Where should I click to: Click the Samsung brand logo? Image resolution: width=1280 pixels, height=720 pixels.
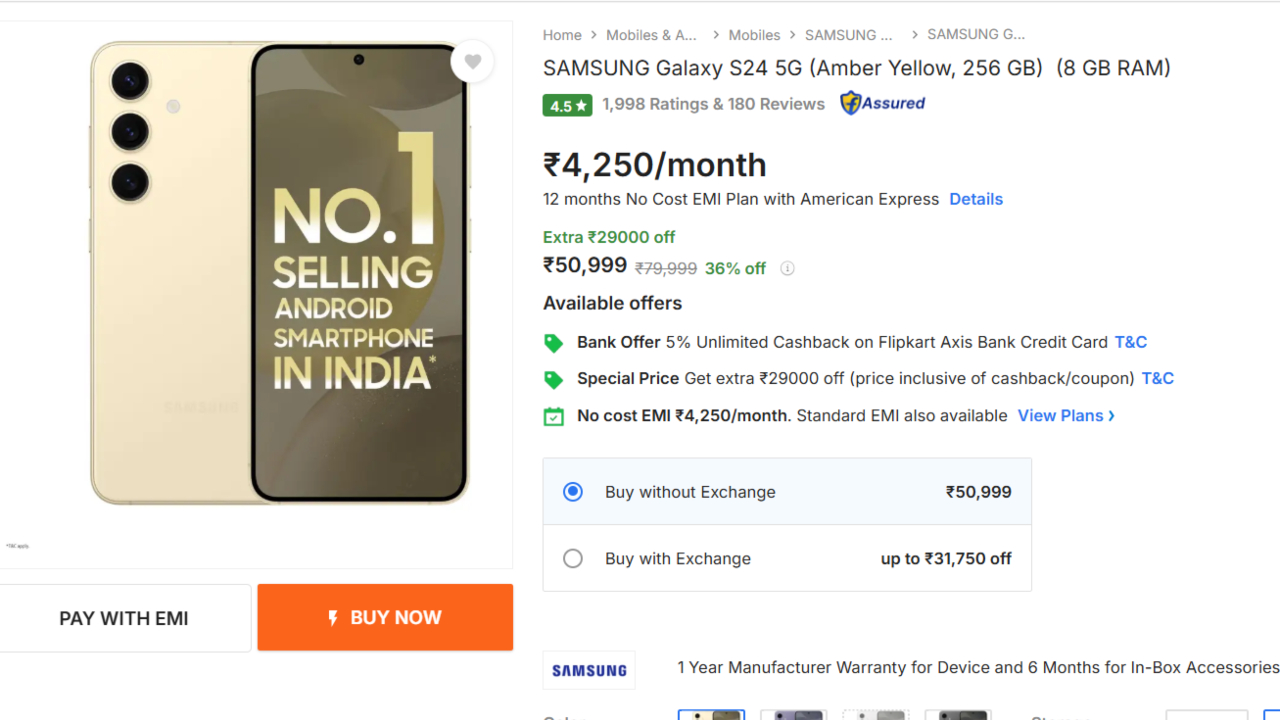tap(589, 670)
